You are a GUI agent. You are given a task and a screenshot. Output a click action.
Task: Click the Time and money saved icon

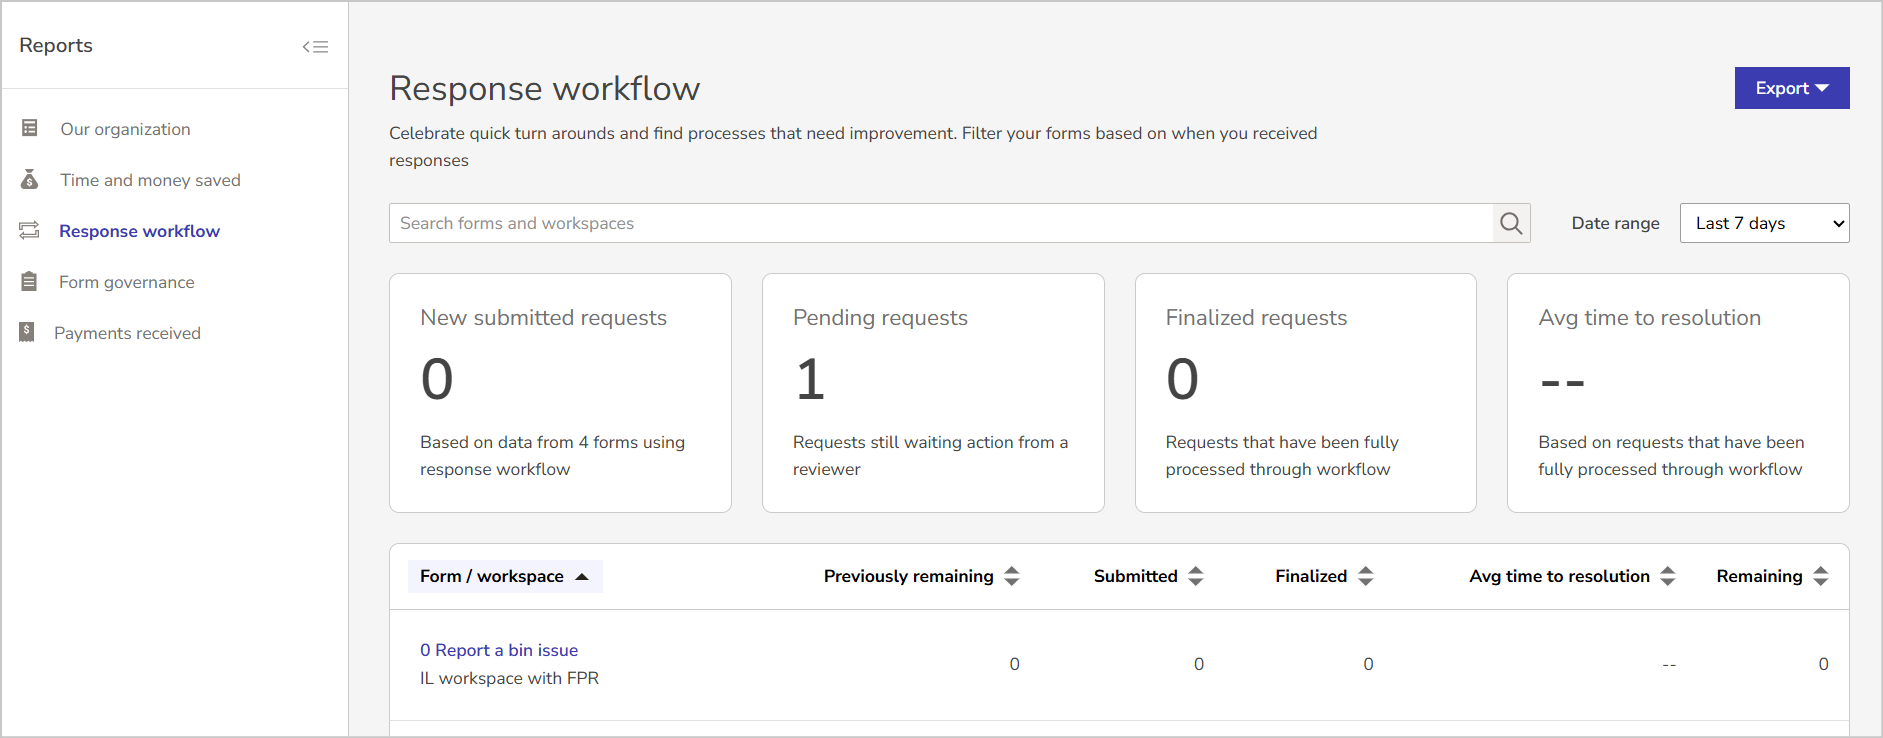pos(30,179)
